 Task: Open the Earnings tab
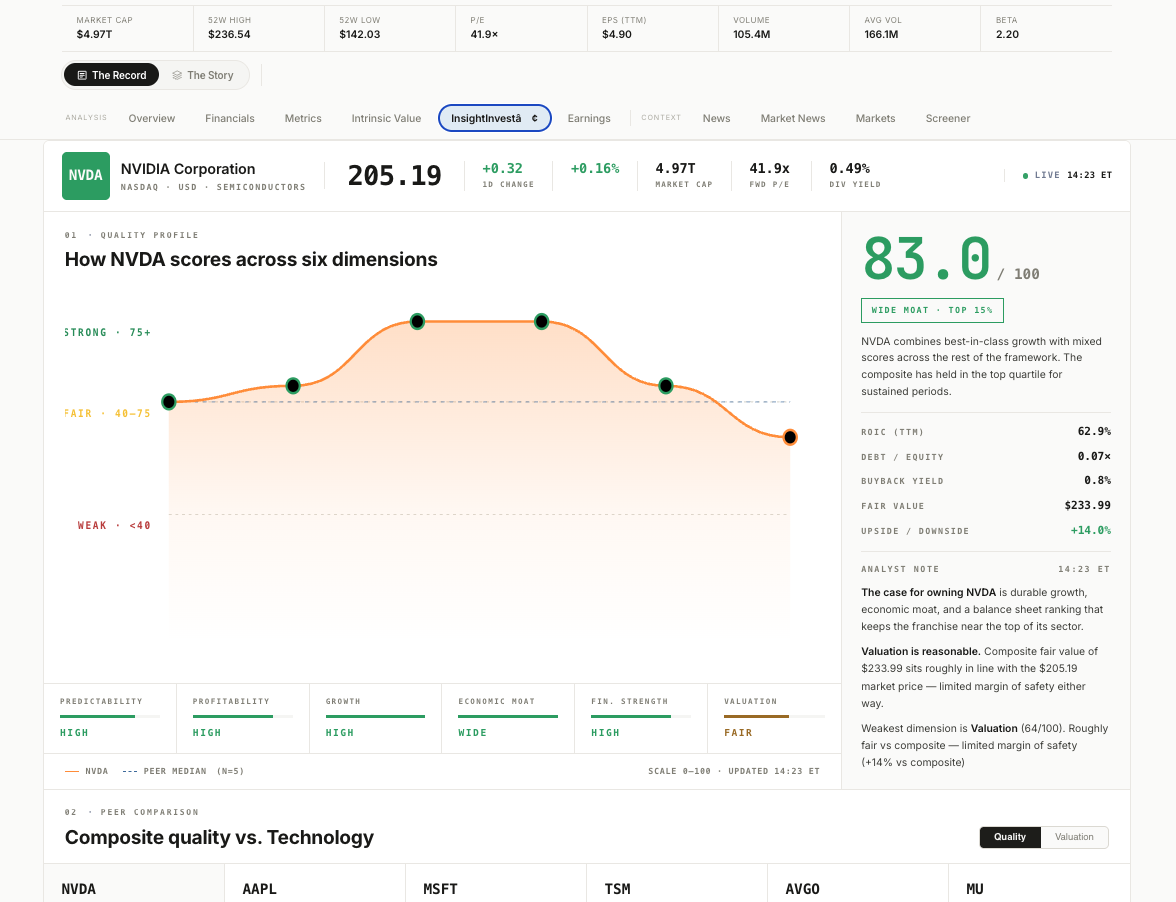[x=589, y=118]
